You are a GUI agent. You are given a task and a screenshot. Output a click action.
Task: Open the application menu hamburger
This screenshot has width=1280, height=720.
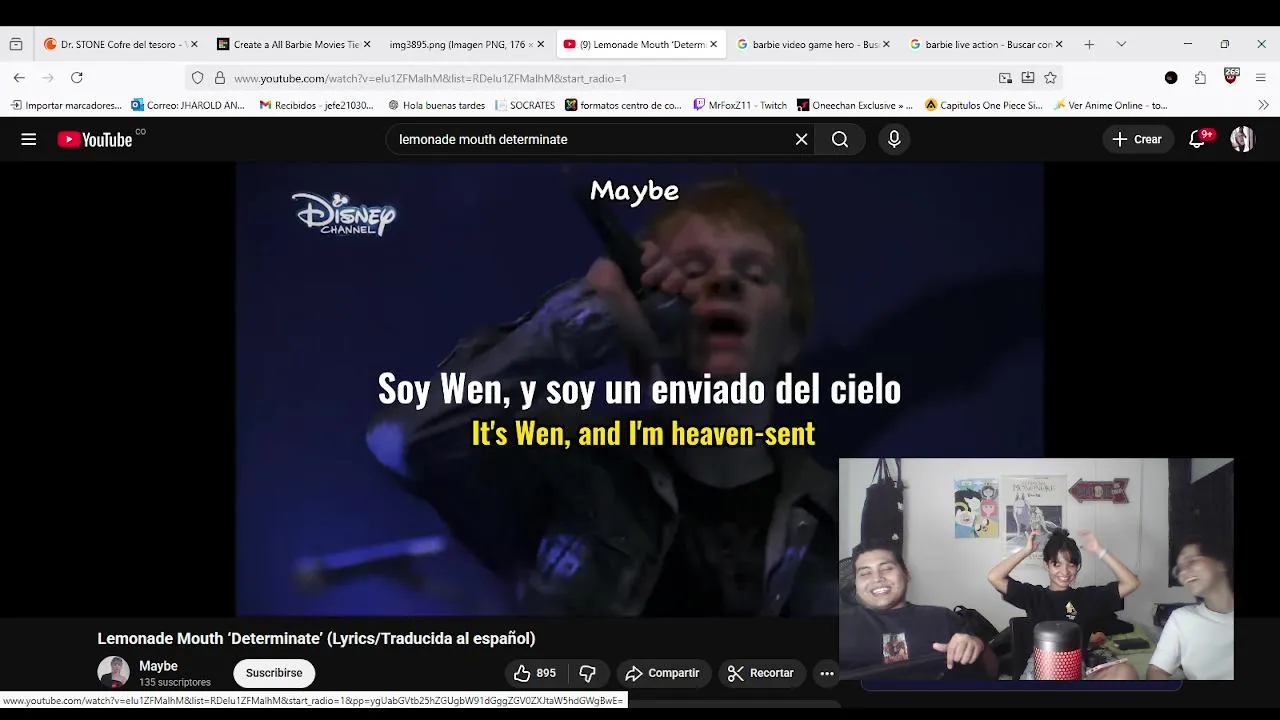tap(1261, 78)
